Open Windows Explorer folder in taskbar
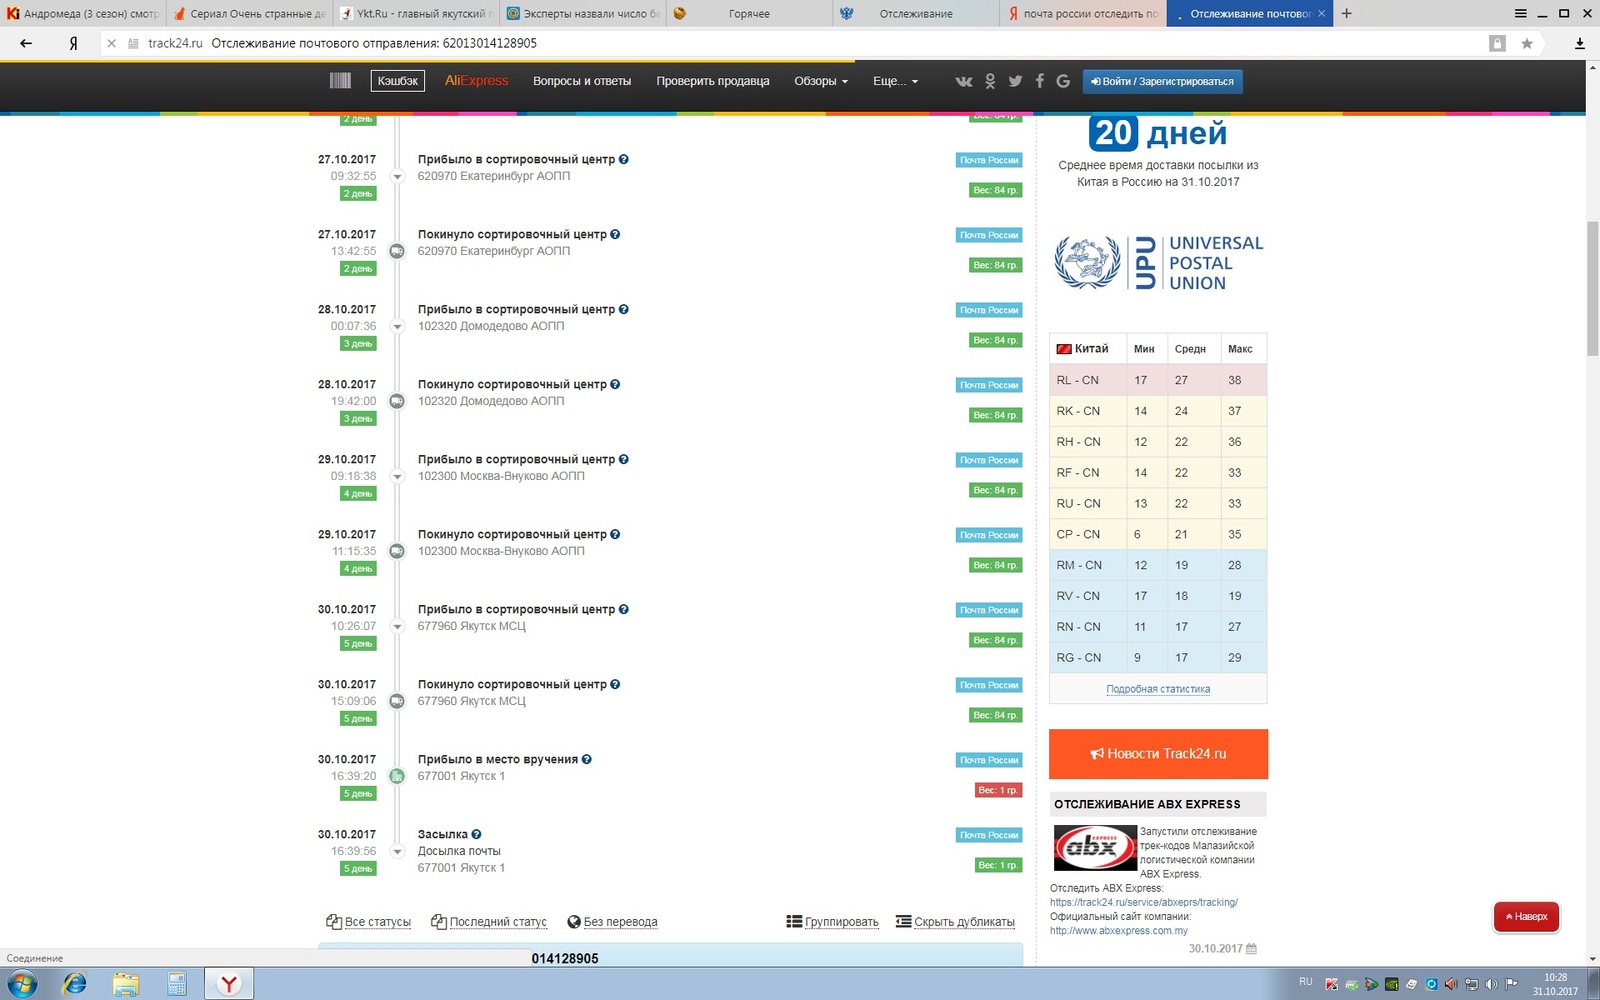The image size is (1600, 1000). click(126, 984)
